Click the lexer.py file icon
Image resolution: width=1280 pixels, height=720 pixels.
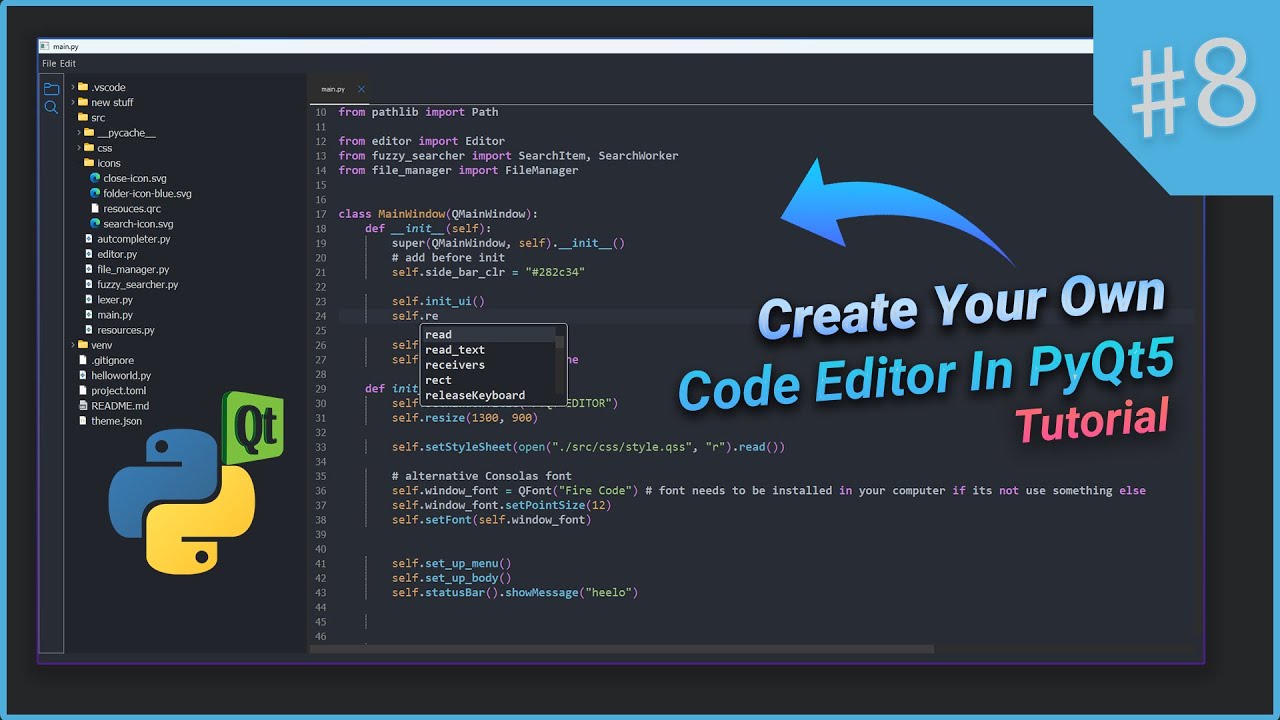tap(89, 300)
